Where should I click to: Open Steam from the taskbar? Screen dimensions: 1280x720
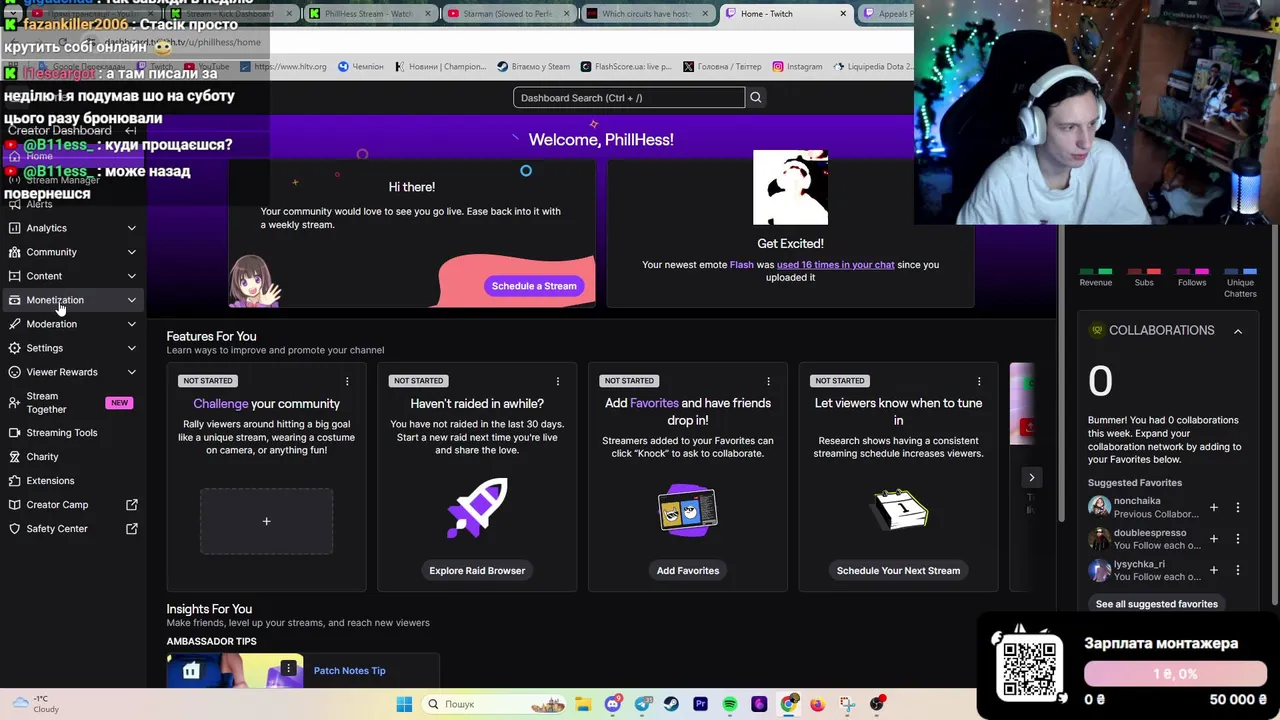coord(671,704)
